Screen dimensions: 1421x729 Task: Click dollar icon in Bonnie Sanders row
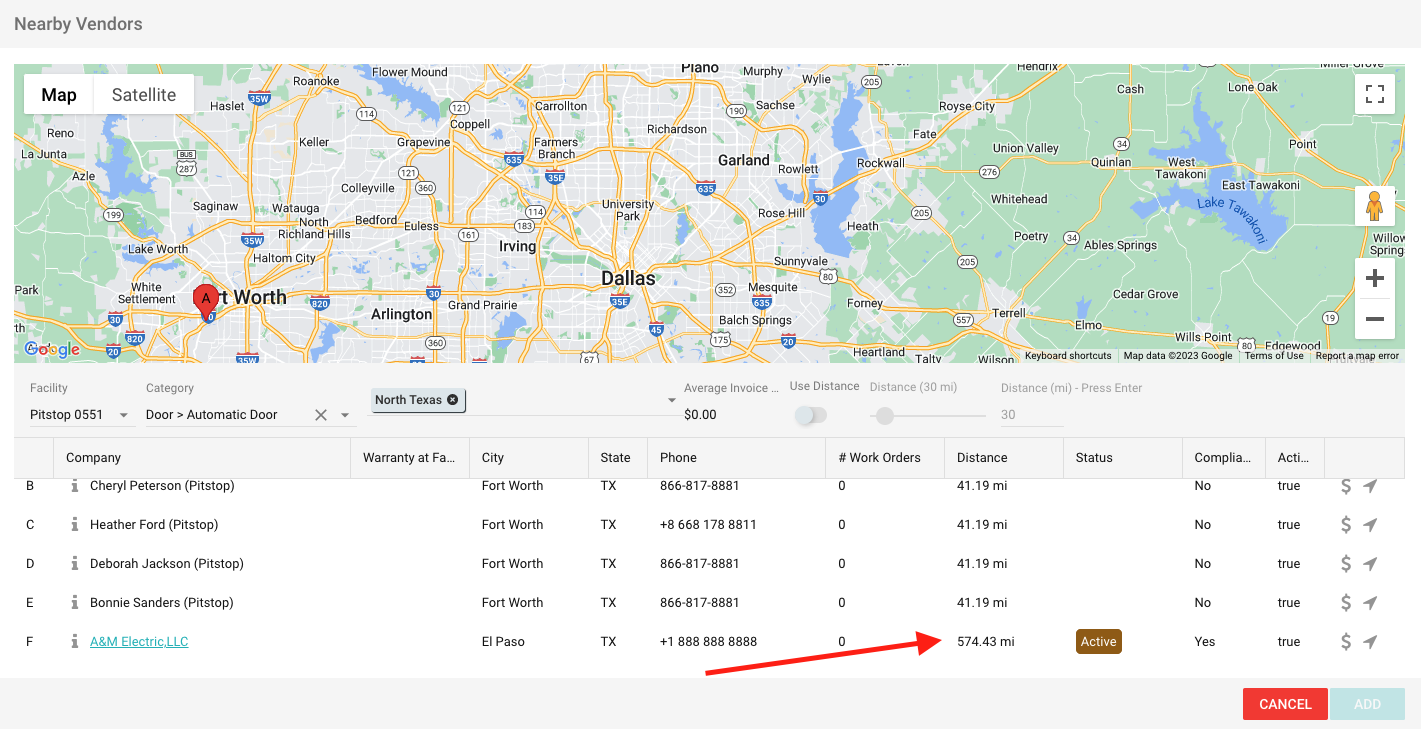coord(1346,602)
